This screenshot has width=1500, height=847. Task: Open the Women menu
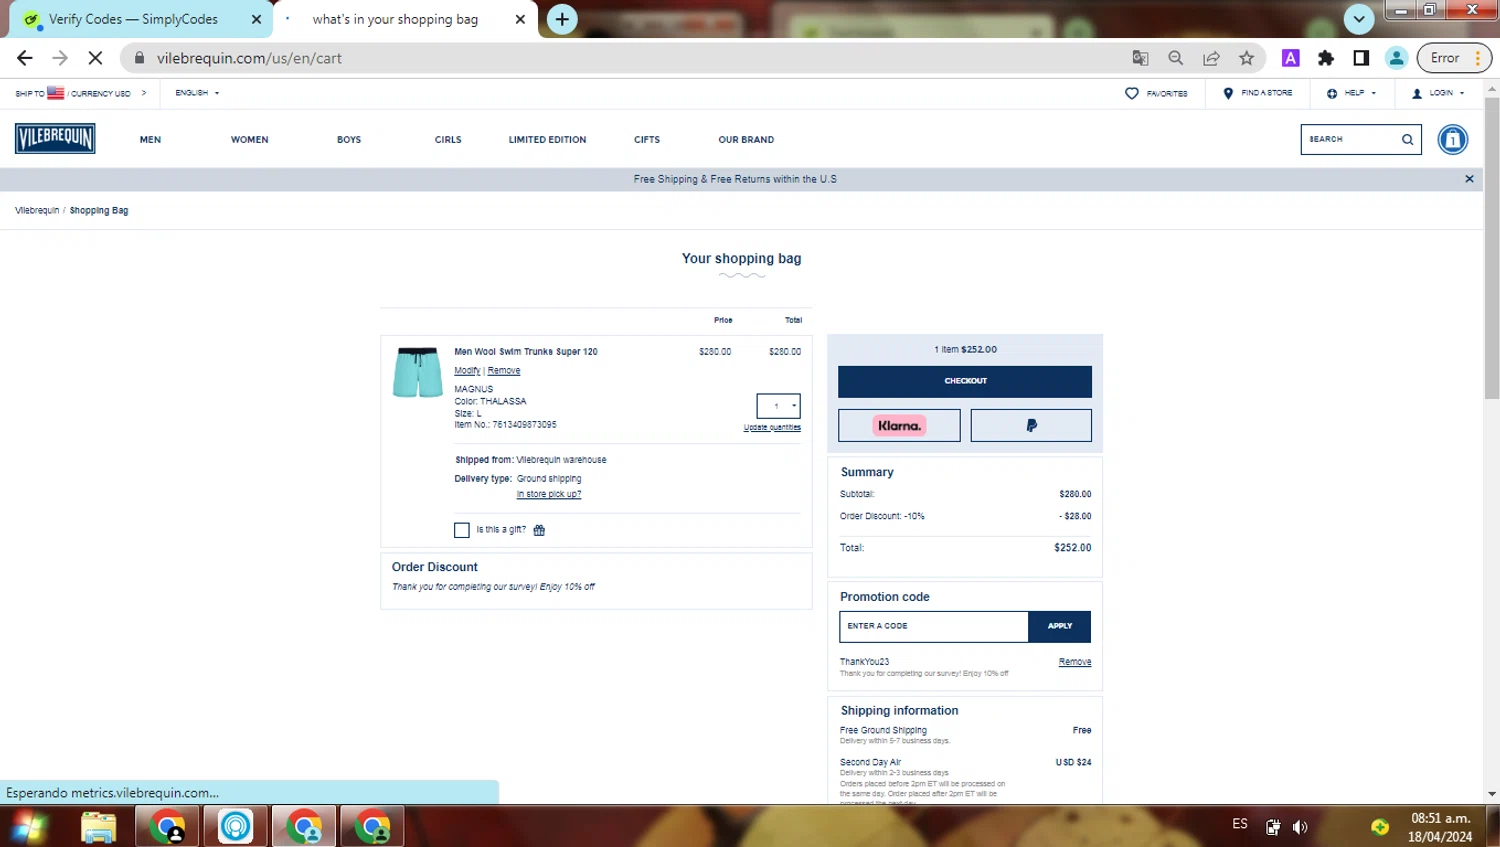(x=250, y=140)
